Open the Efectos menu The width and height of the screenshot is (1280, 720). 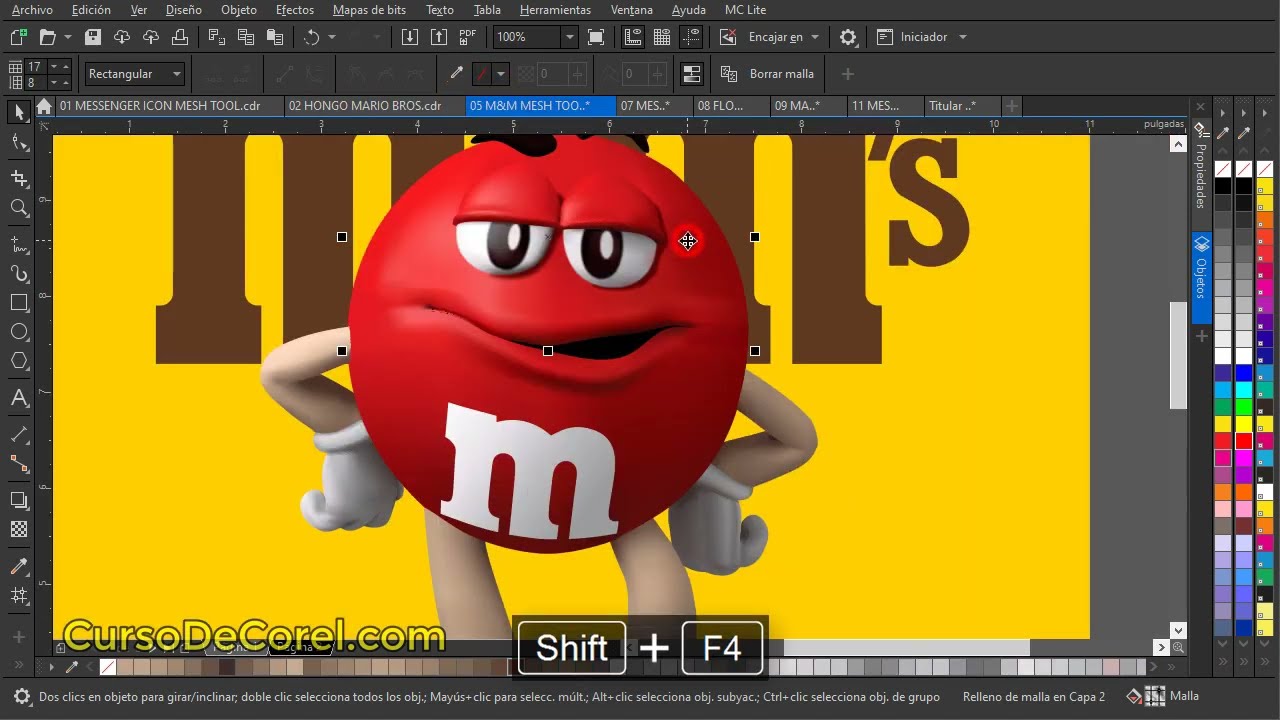(295, 10)
